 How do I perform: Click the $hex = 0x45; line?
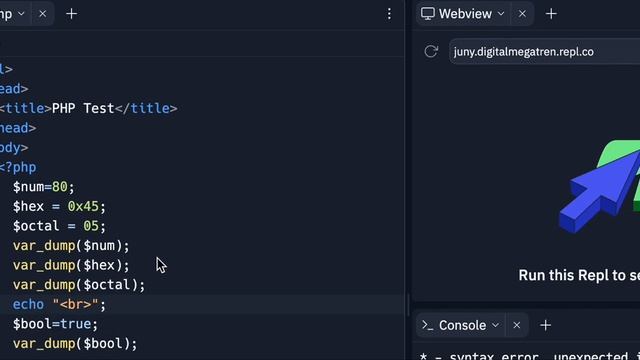[59, 207]
